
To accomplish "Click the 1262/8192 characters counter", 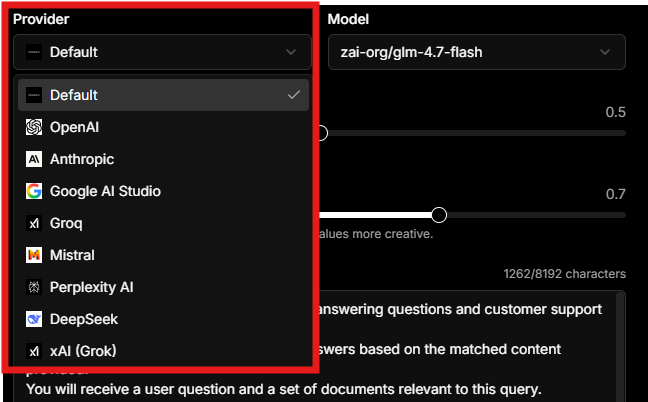I will click(x=565, y=274).
